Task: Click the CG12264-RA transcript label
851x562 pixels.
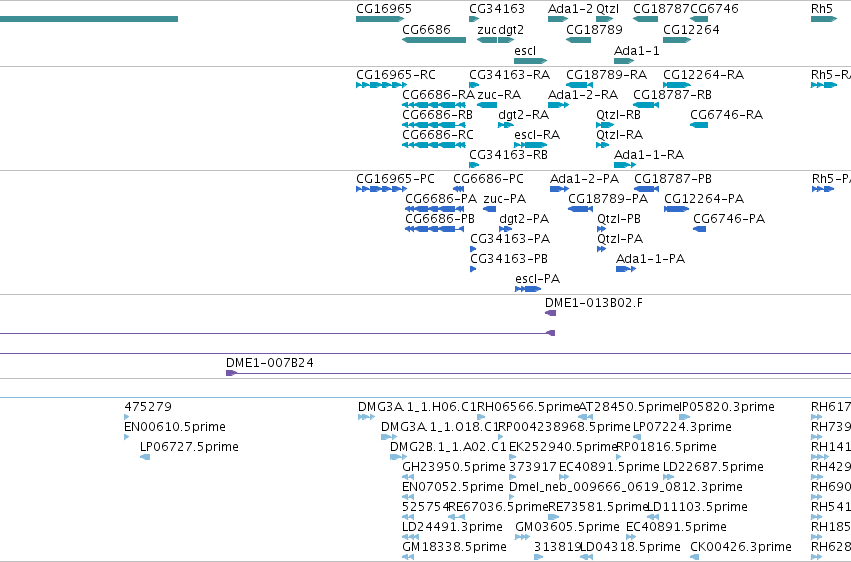Action: (703, 75)
